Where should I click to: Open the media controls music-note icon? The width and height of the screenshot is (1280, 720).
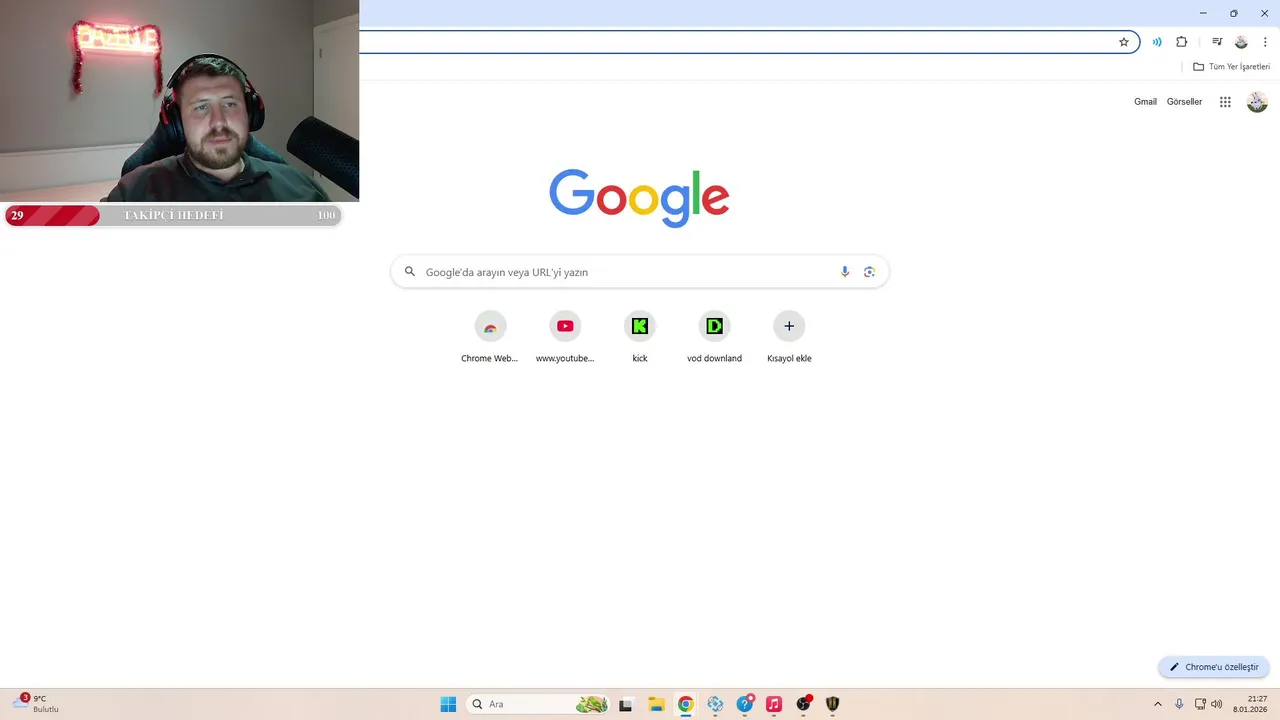tap(1217, 42)
